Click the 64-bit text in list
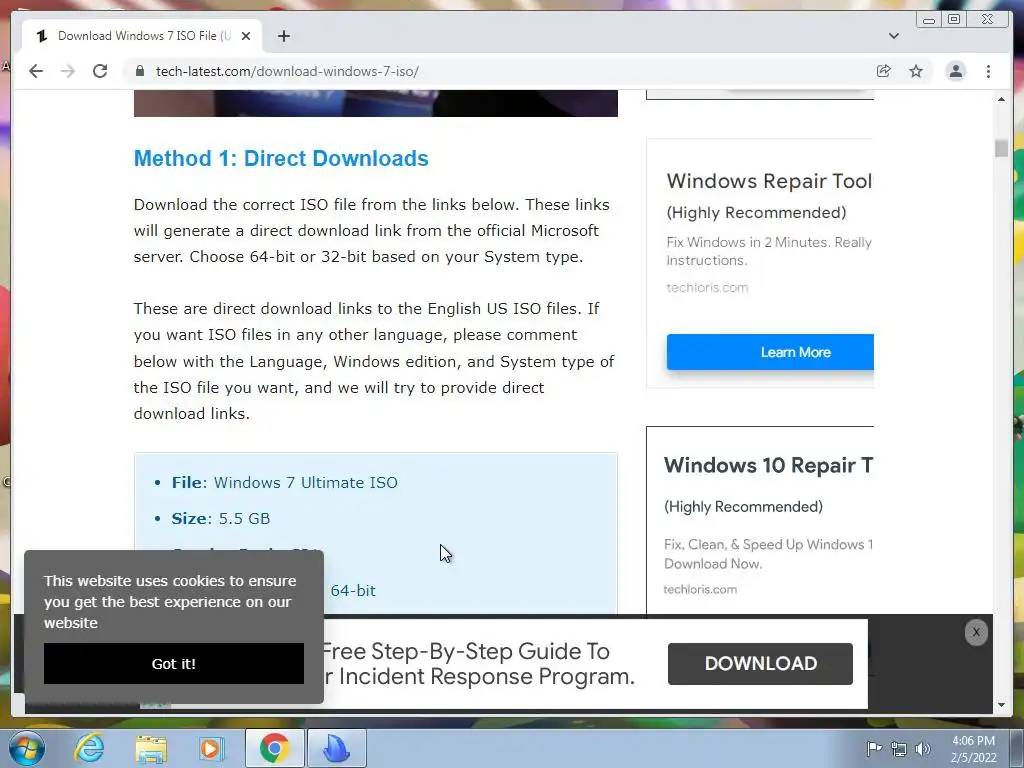This screenshot has width=1024, height=768. point(353,590)
